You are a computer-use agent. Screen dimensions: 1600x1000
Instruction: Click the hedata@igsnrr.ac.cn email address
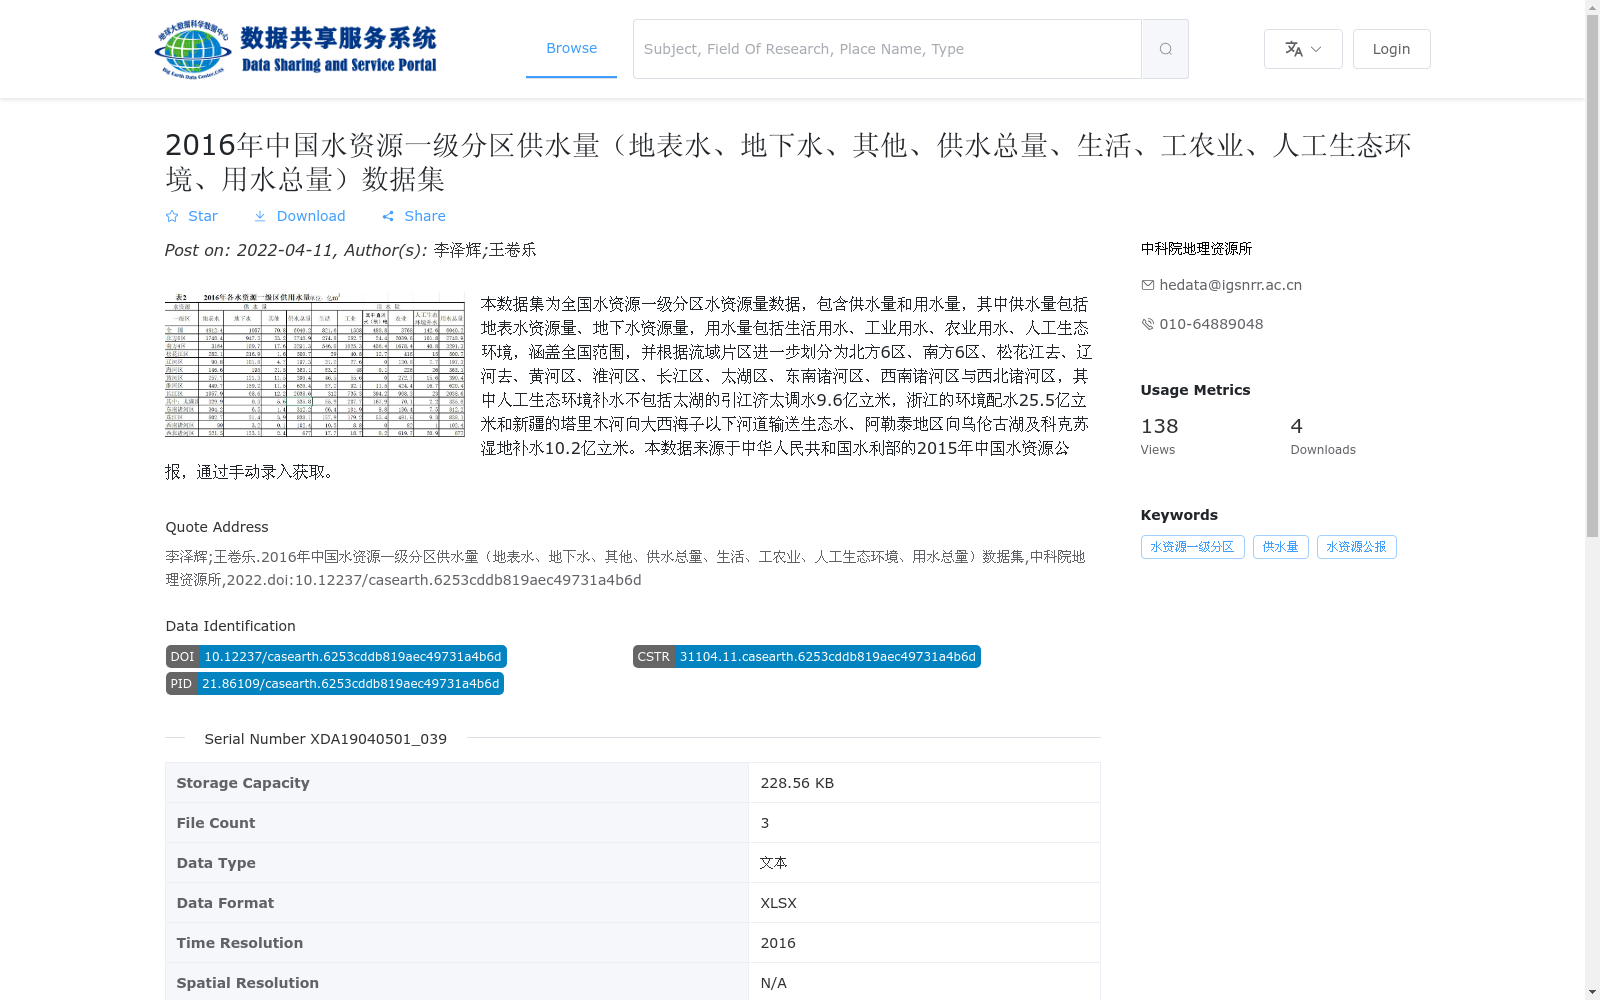pyautogui.click(x=1230, y=285)
